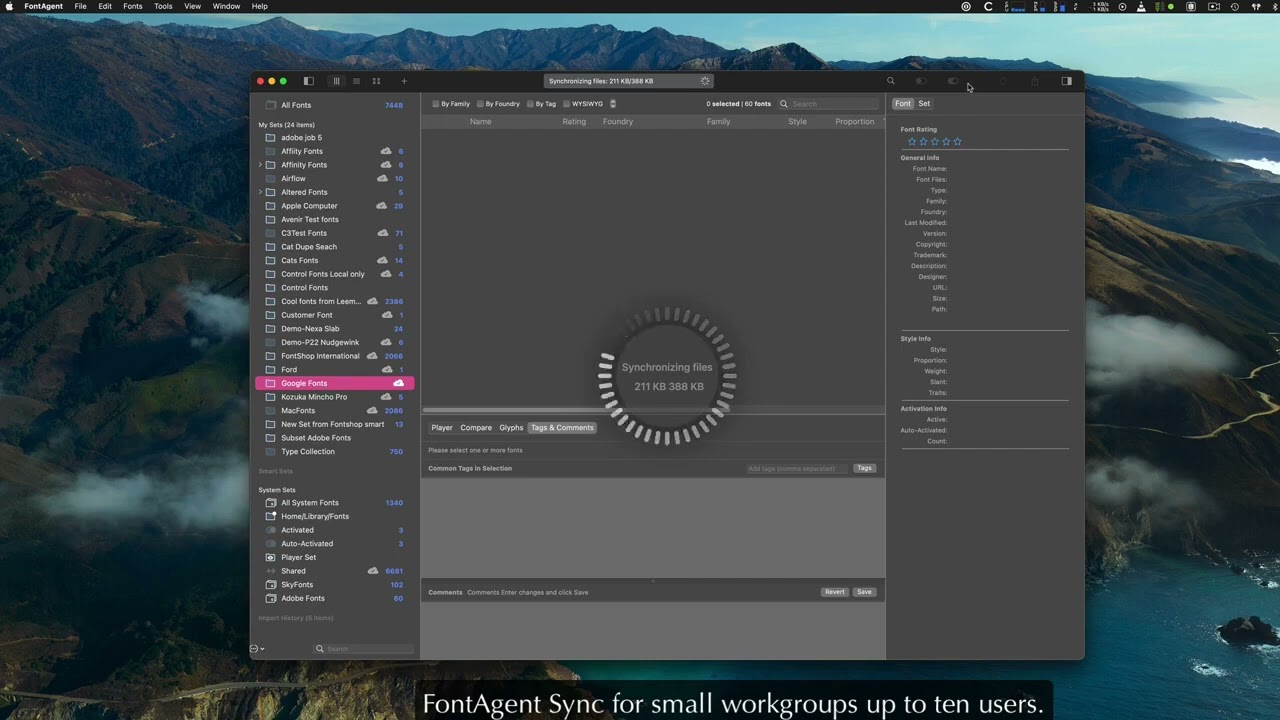The width and height of the screenshot is (1280, 720).
Task: Select the Set tab in inspector
Action: click(924, 104)
